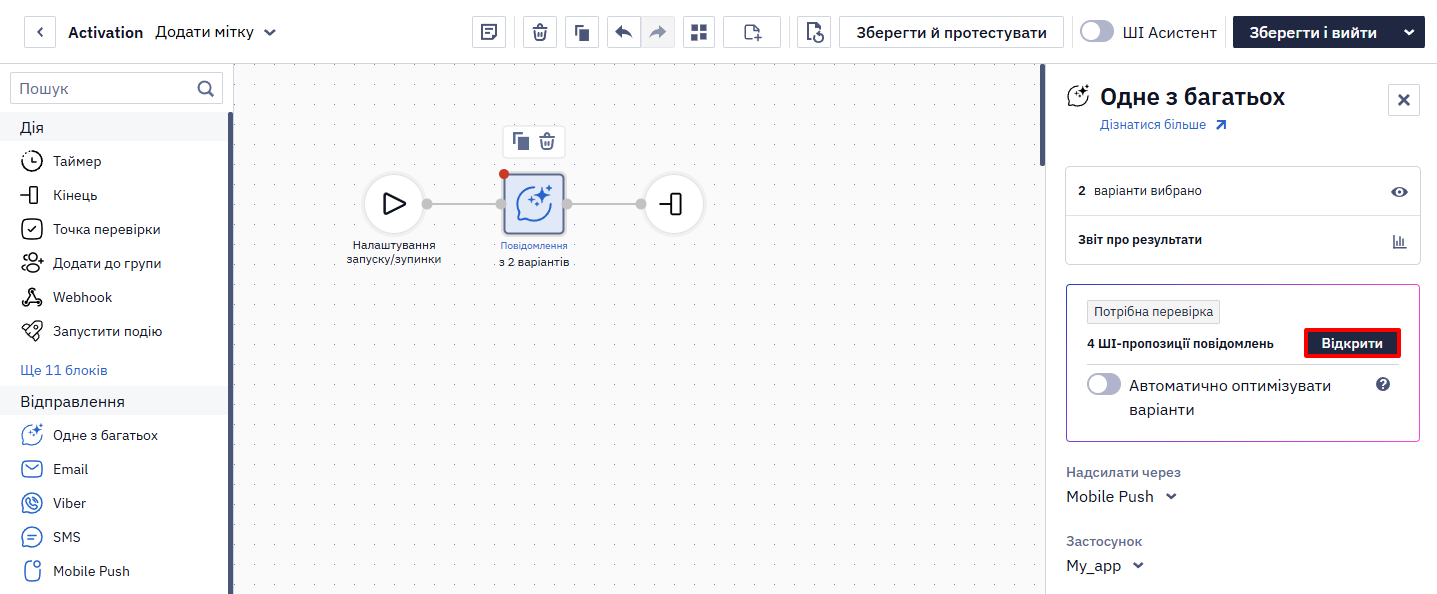This screenshot has width=1437, height=594.
Task: Select the start/stop settings node
Action: point(394,204)
